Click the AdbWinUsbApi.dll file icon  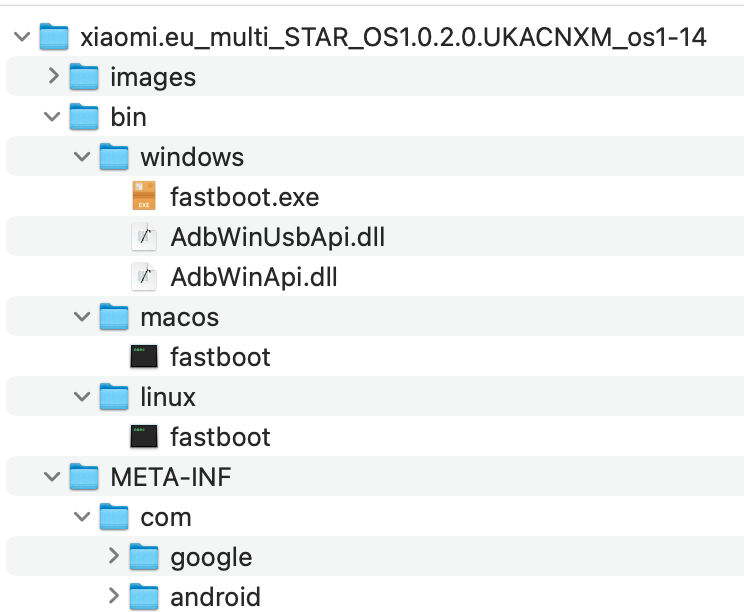pos(144,237)
